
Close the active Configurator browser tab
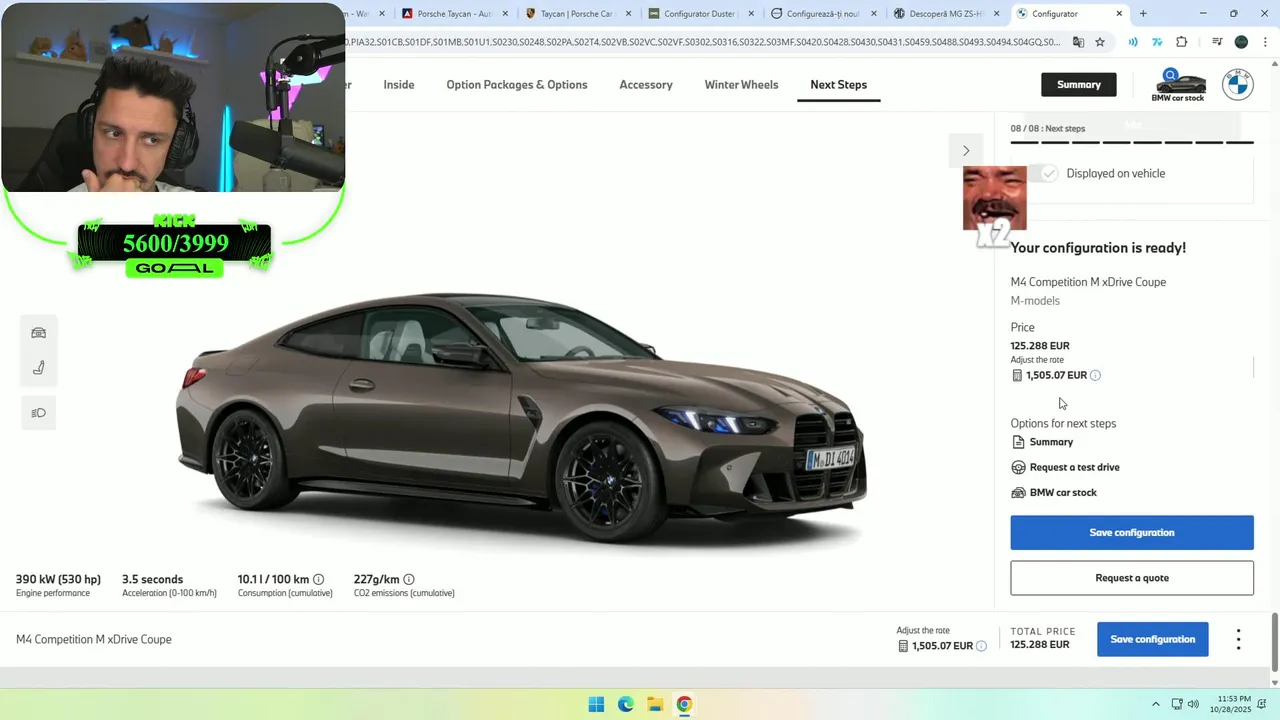1119,14
